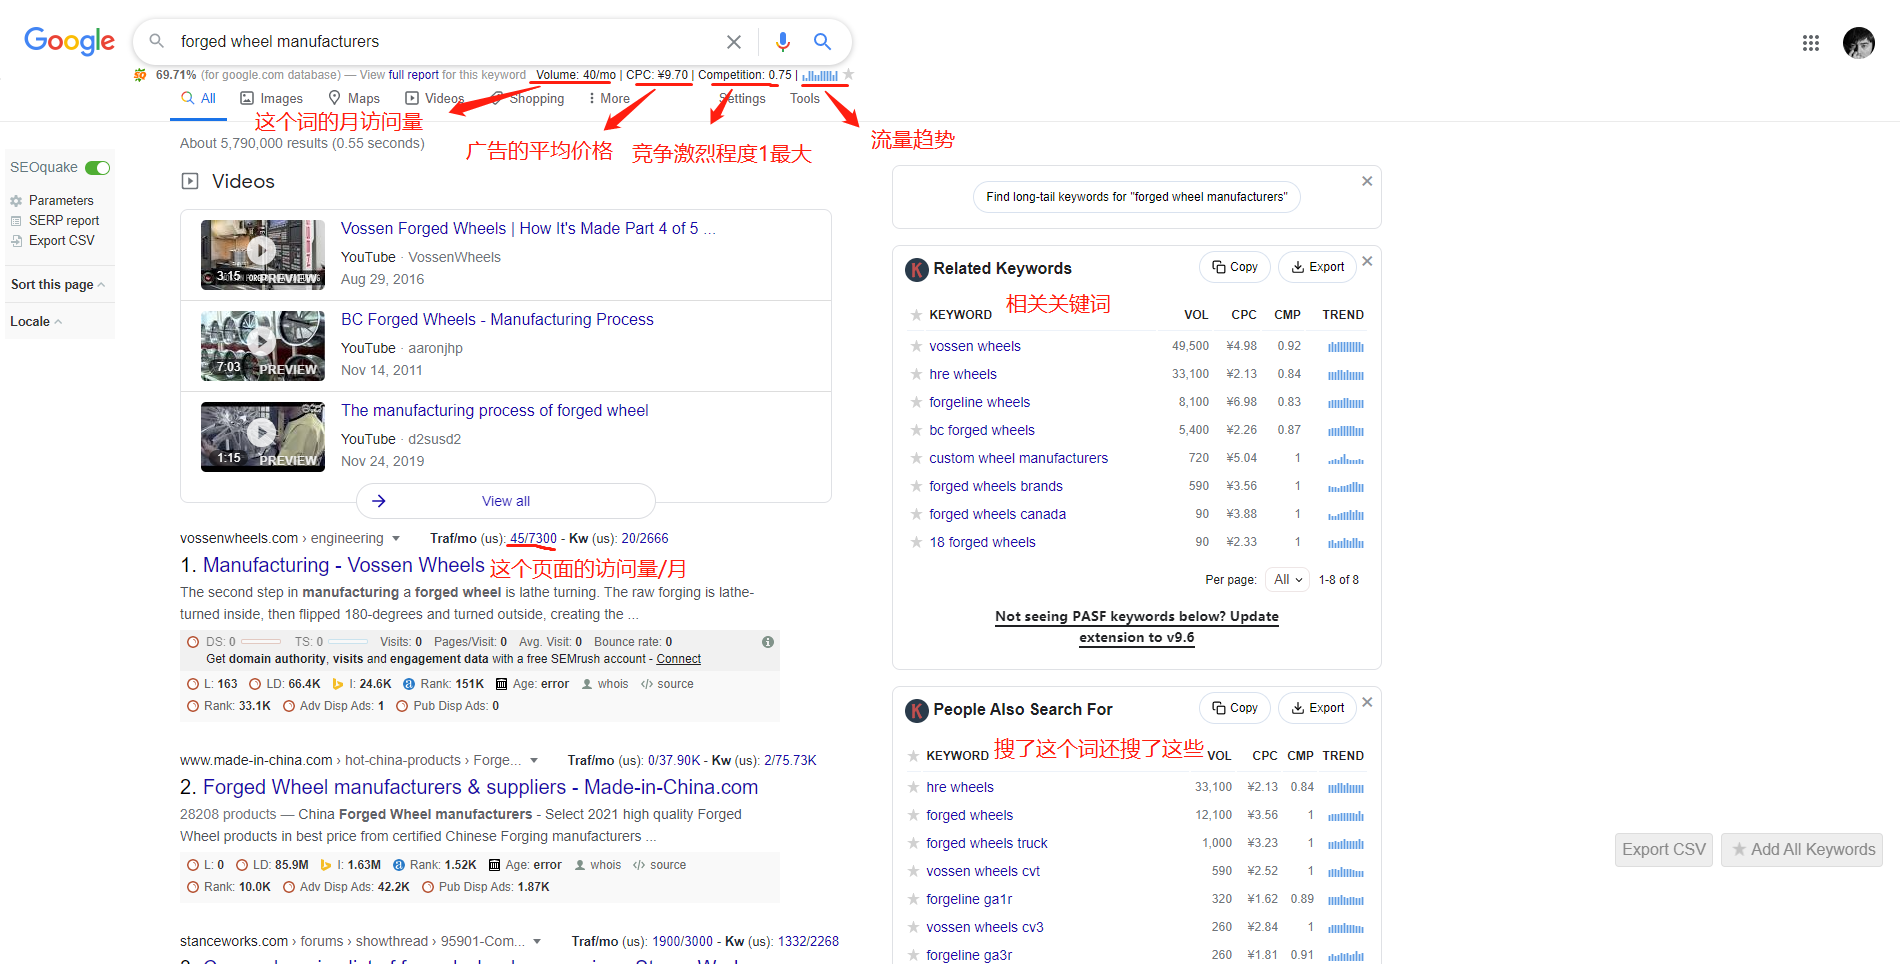Play the manufacturing process of forged wheel thumbnail

click(x=263, y=437)
